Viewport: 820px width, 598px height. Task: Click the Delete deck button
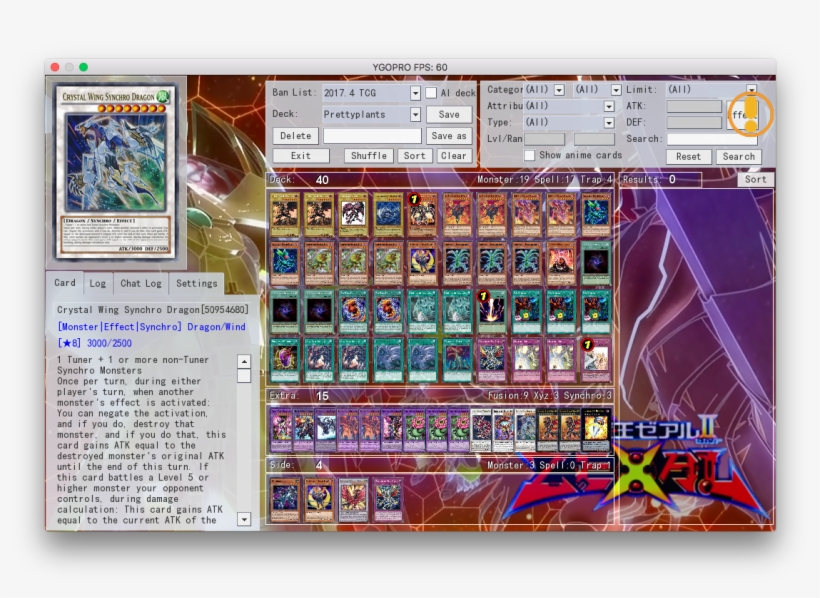pos(295,136)
